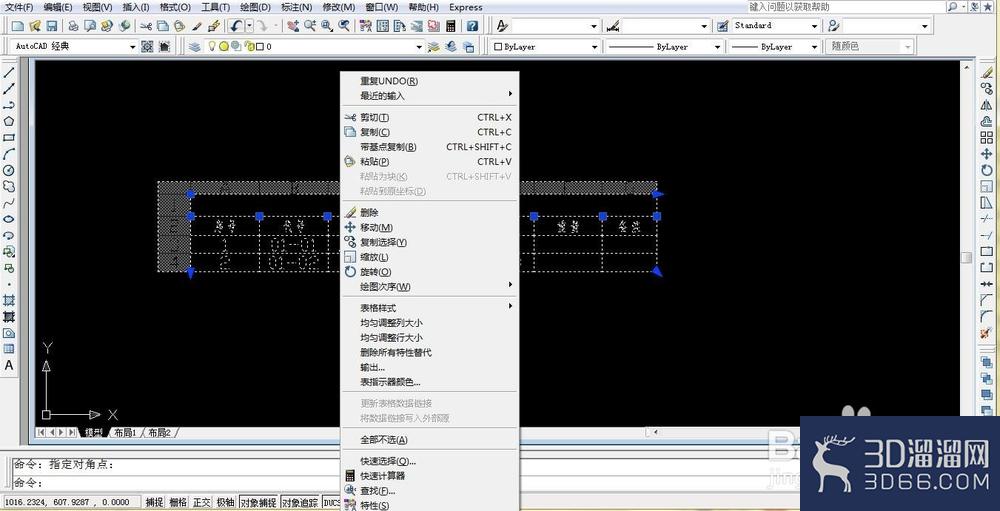Click the Pan realtime hand icon
Screen dimensions: 1000x511
293,26
